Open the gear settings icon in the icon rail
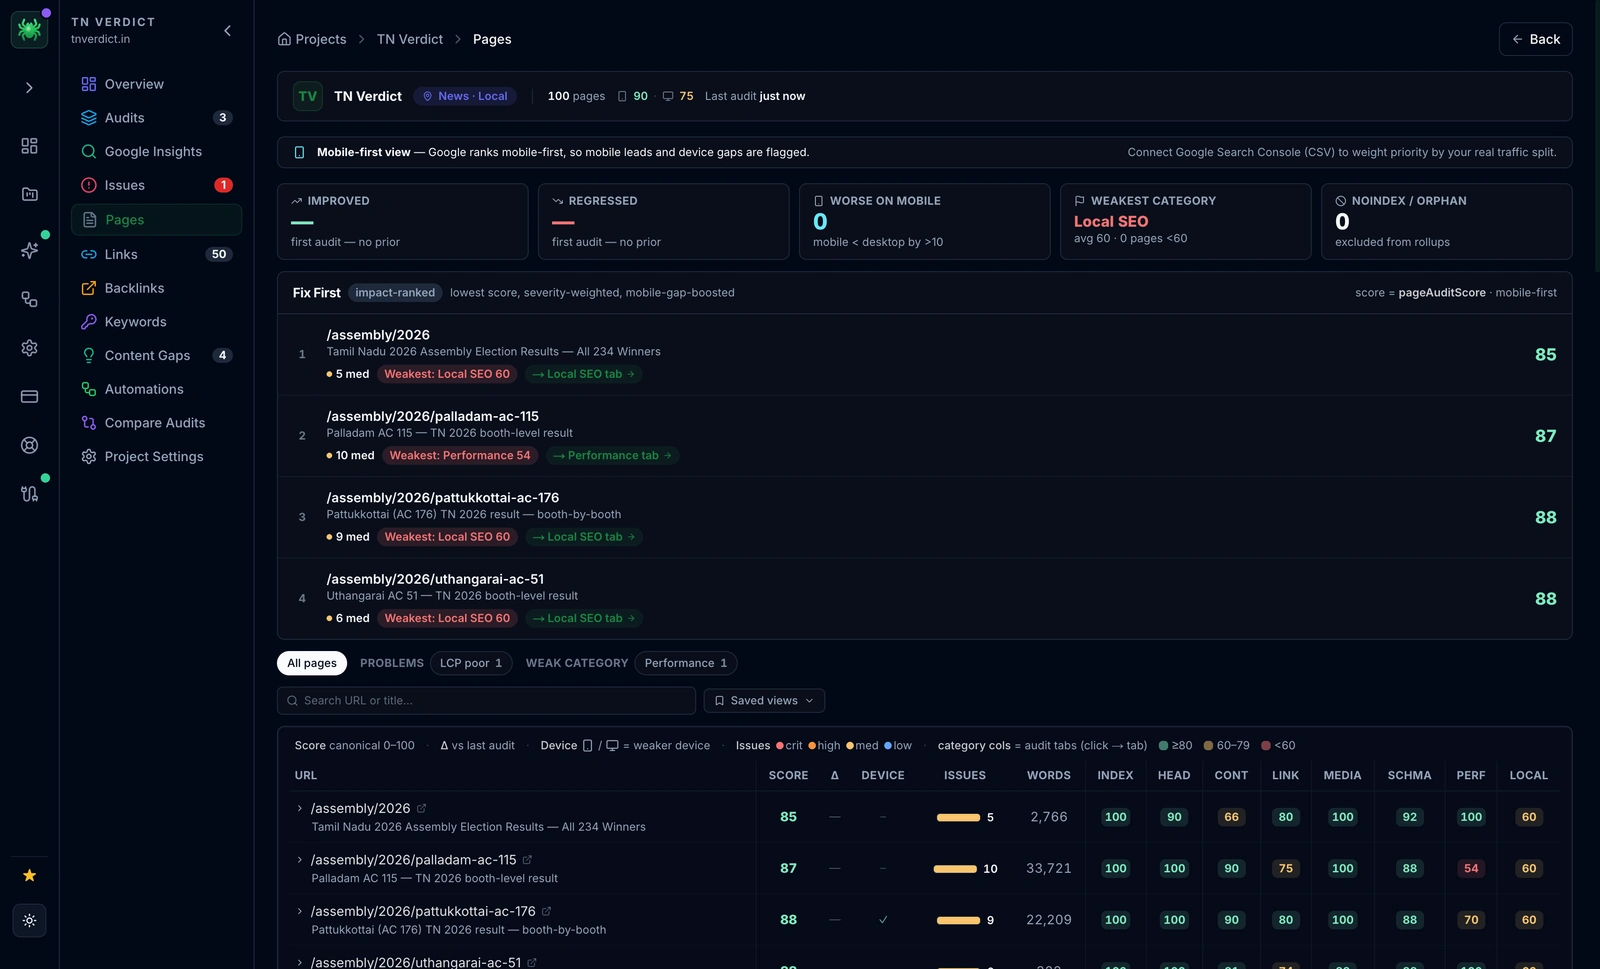The image size is (1600, 969). [x=29, y=348]
